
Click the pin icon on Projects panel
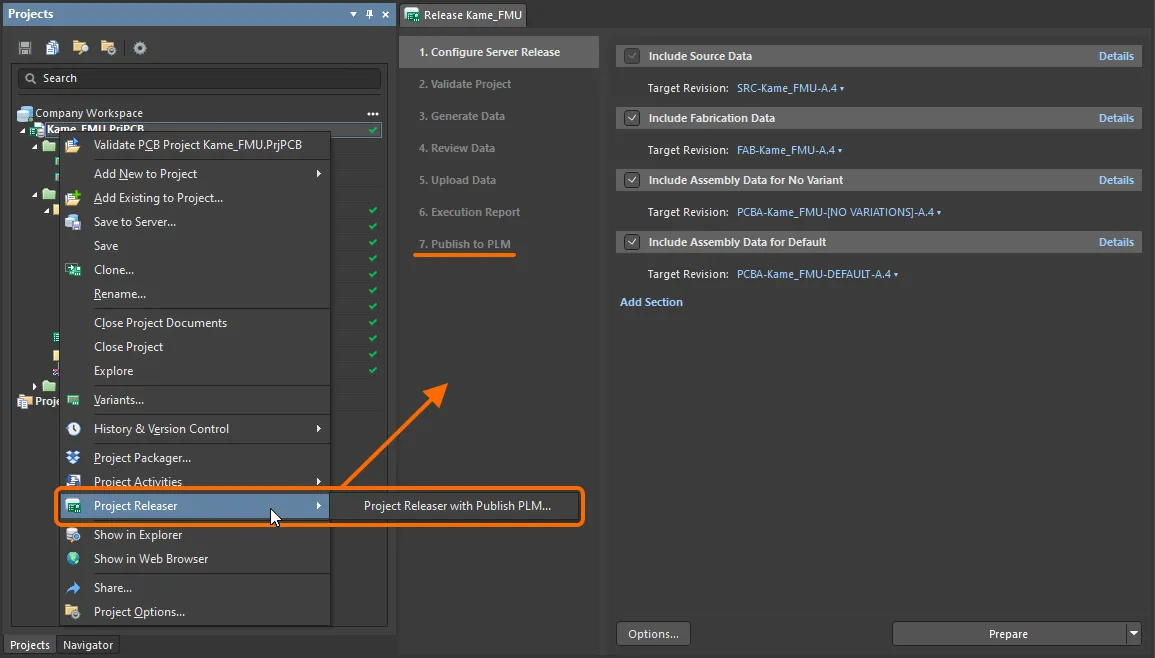click(x=369, y=14)
